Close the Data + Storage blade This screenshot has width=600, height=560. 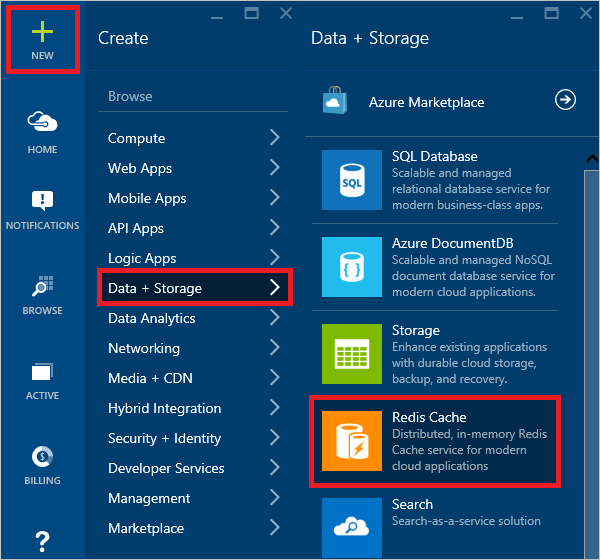click(x=586, y=13)
